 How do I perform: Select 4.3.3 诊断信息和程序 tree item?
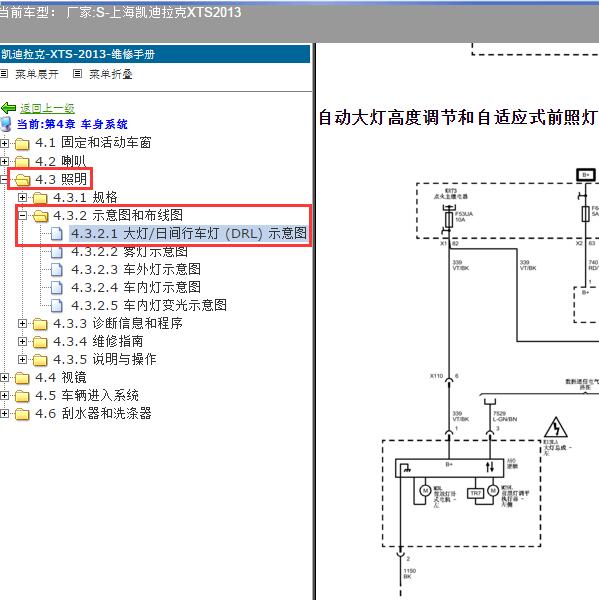point(118,323)
